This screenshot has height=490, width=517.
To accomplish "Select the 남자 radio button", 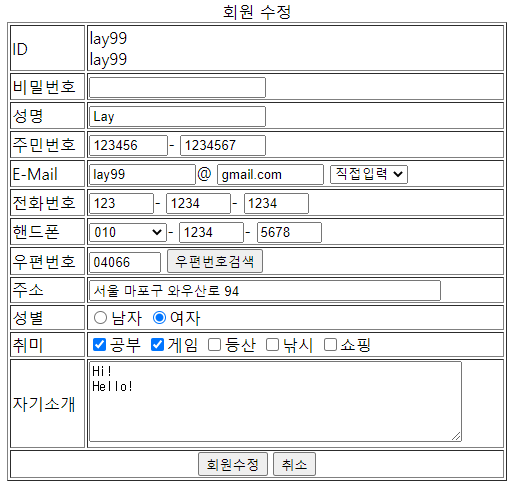I will (x=100, y=318).
